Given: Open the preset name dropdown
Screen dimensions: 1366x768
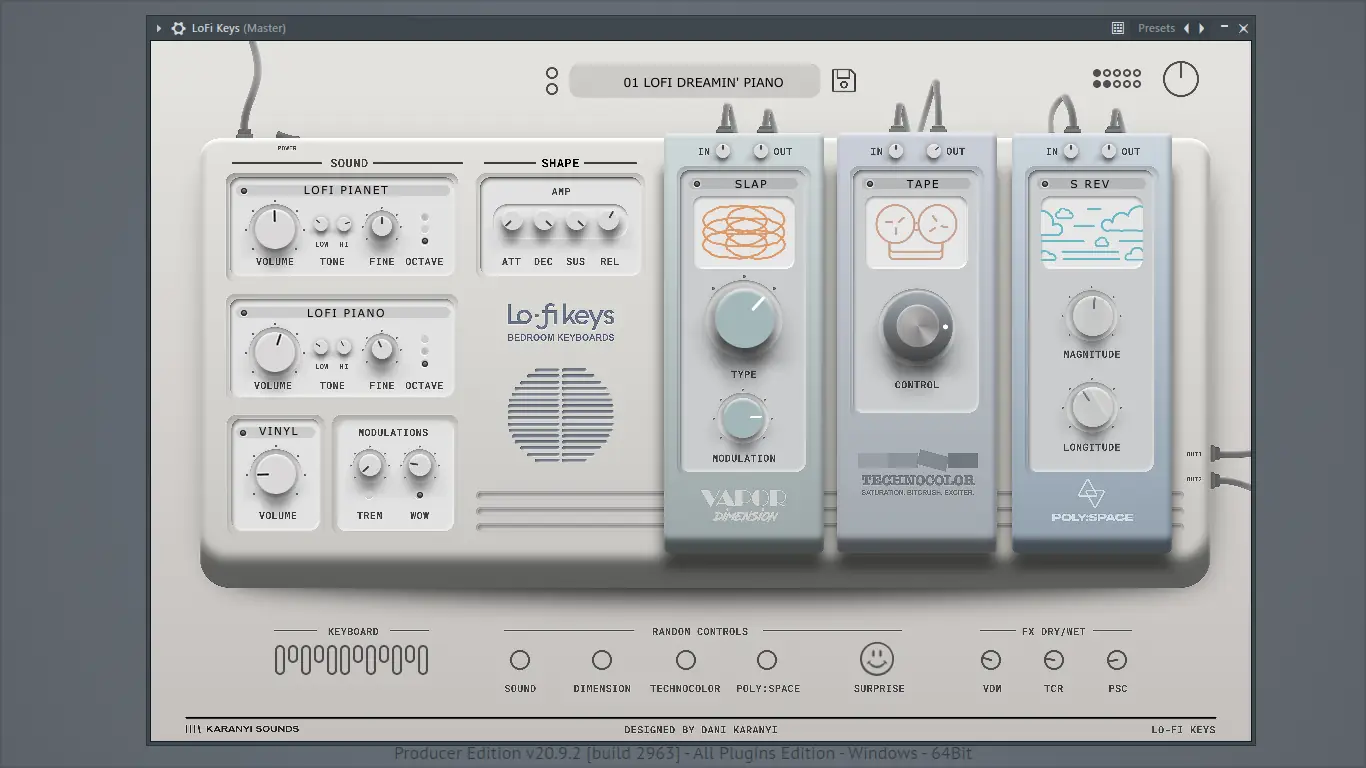Looking at the screenshot, I should click(x=694, y=82).
